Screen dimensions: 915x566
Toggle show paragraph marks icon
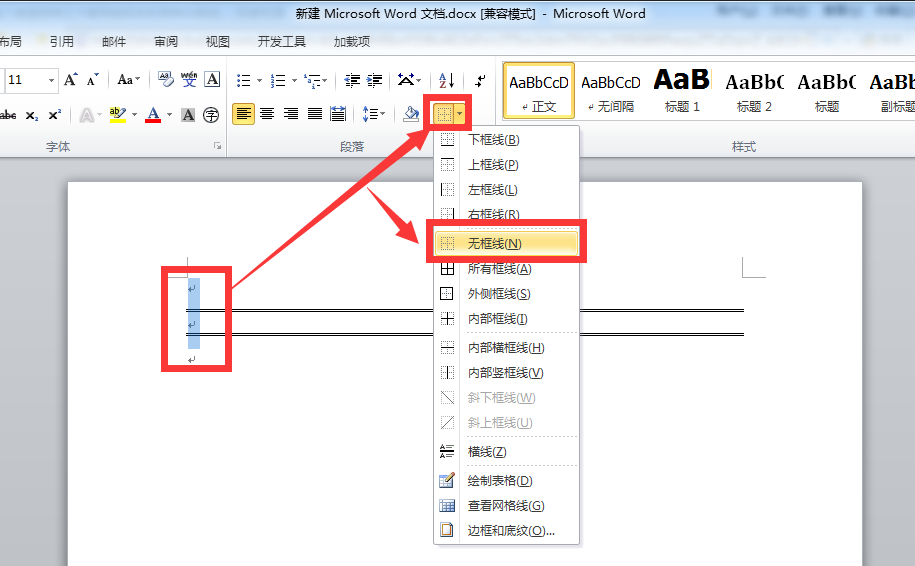(480, 81)
